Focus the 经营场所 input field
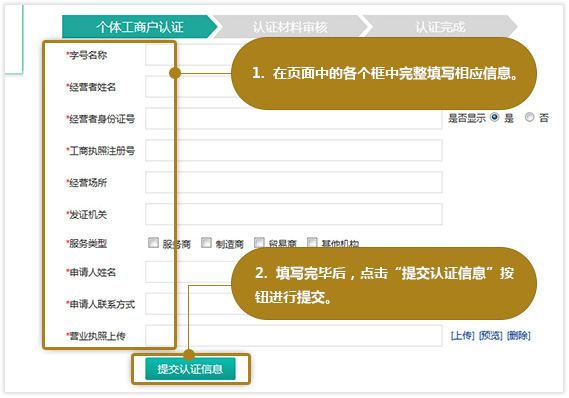 point(294,182)
